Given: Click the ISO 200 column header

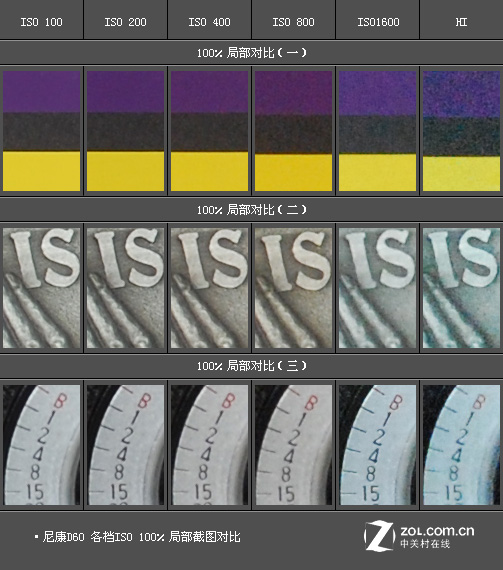Looking at the screenshot, I should click(125, 22).
